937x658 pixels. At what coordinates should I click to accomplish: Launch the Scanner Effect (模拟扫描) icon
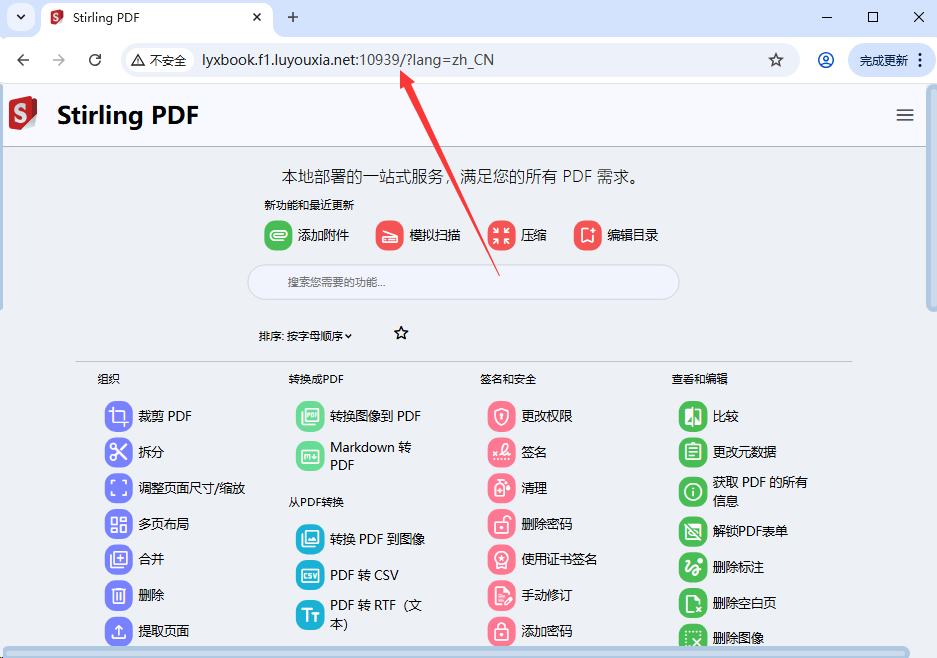389,235
